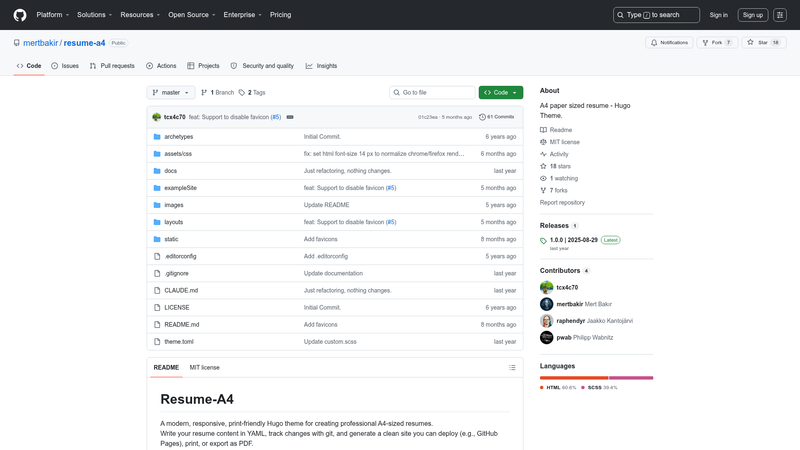Click the Go to file input
This screenshot has width=800, height=450.
(x=432, y=92)
